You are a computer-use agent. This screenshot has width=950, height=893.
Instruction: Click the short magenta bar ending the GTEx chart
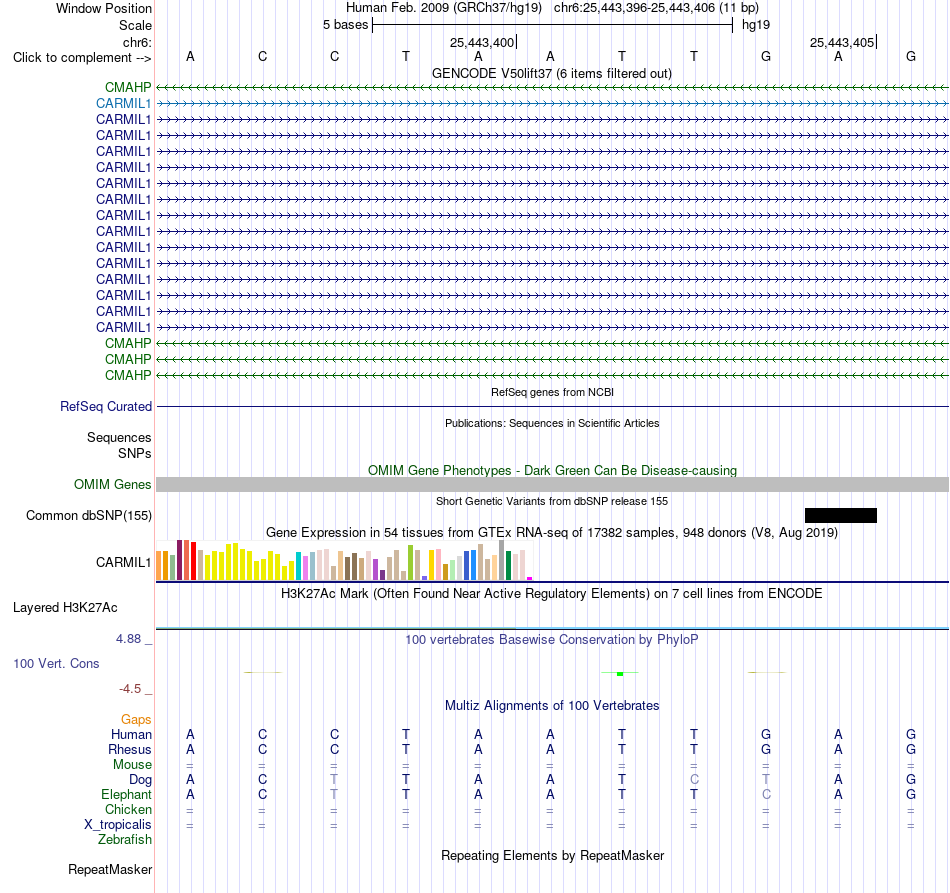pyautogui.click(x=530, y=579)
